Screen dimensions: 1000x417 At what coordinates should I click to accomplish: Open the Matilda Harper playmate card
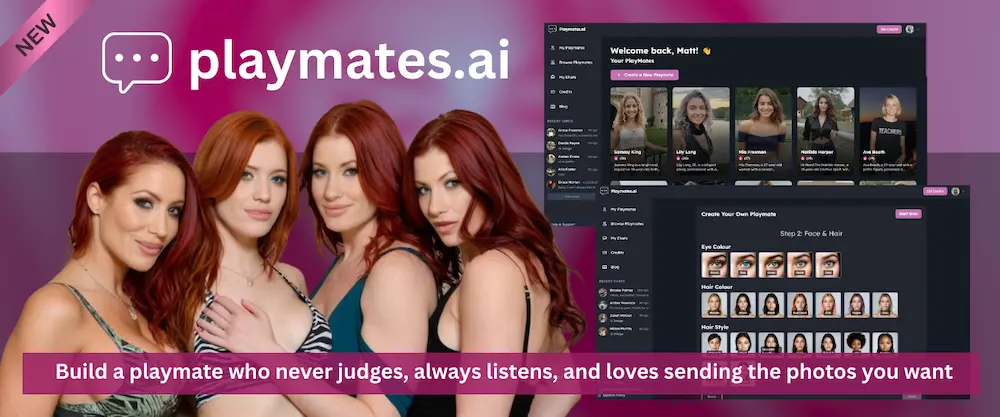826,133
